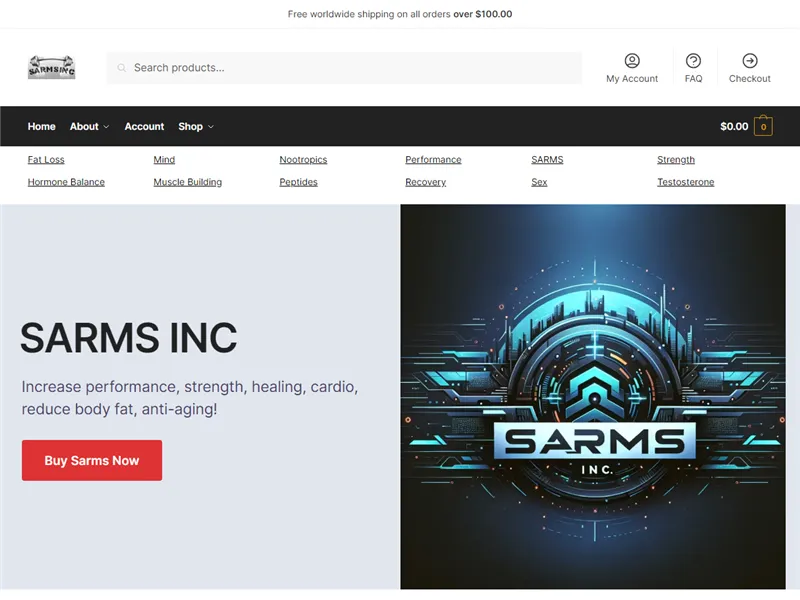
Task: Open the Nootropics category link
Action: click(x=303, y=159)
